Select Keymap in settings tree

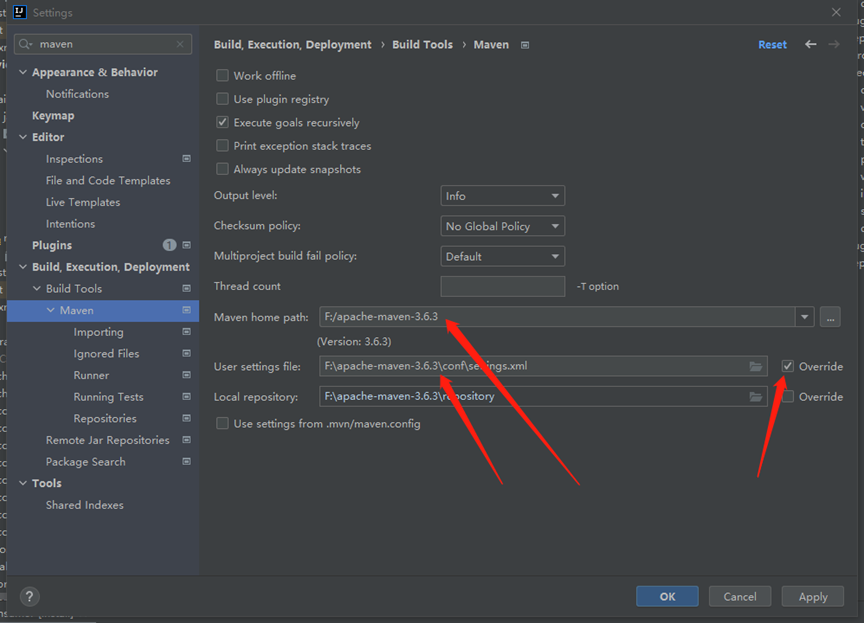(x=53, y=116)
